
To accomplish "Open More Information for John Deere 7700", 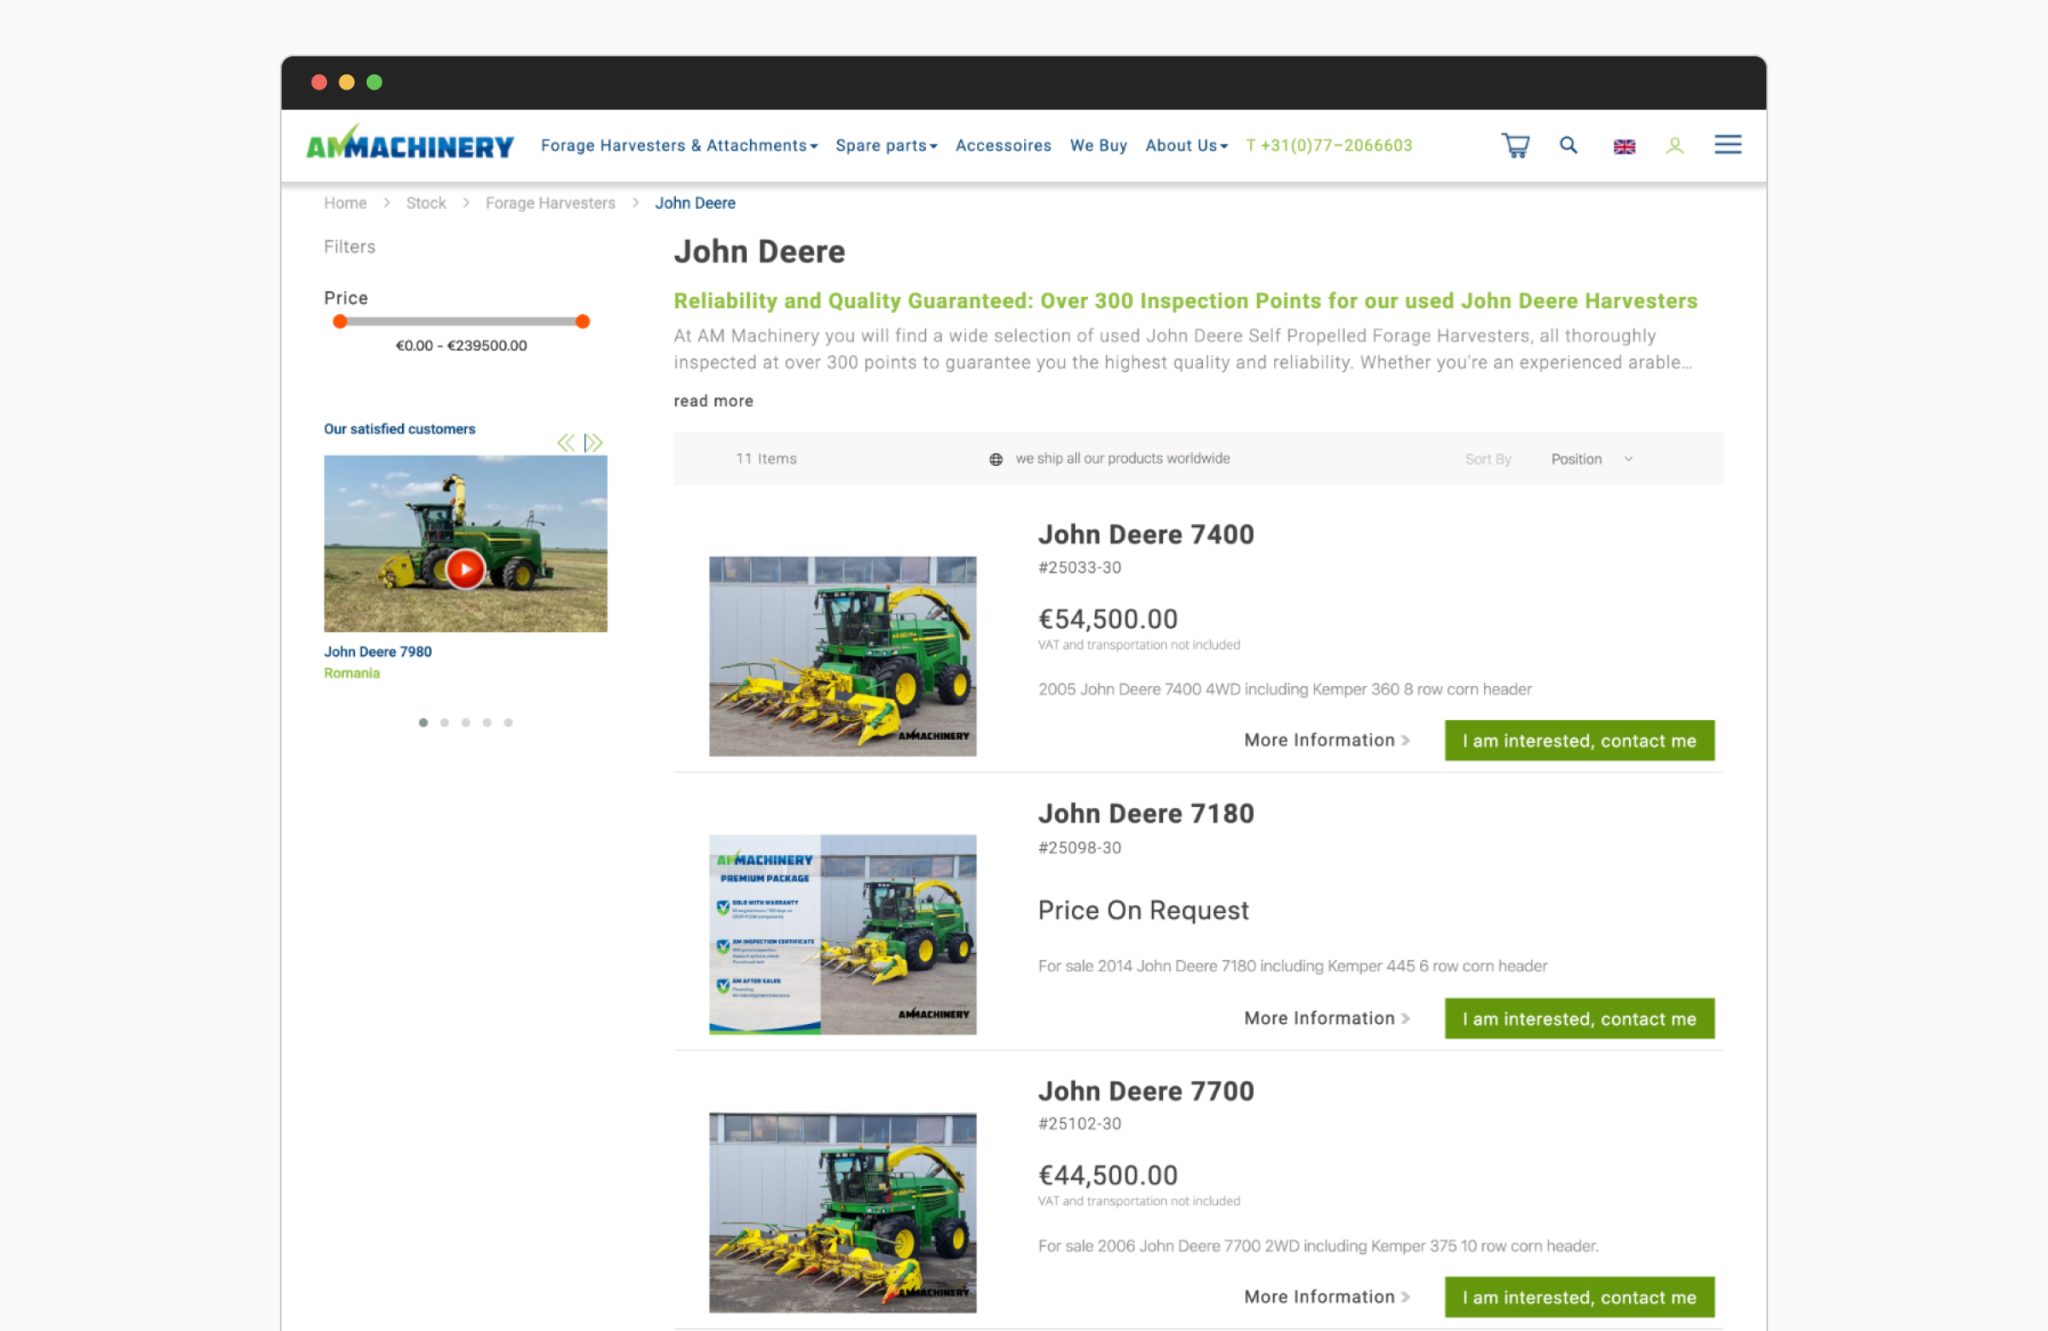I will pos(1327,1297).
